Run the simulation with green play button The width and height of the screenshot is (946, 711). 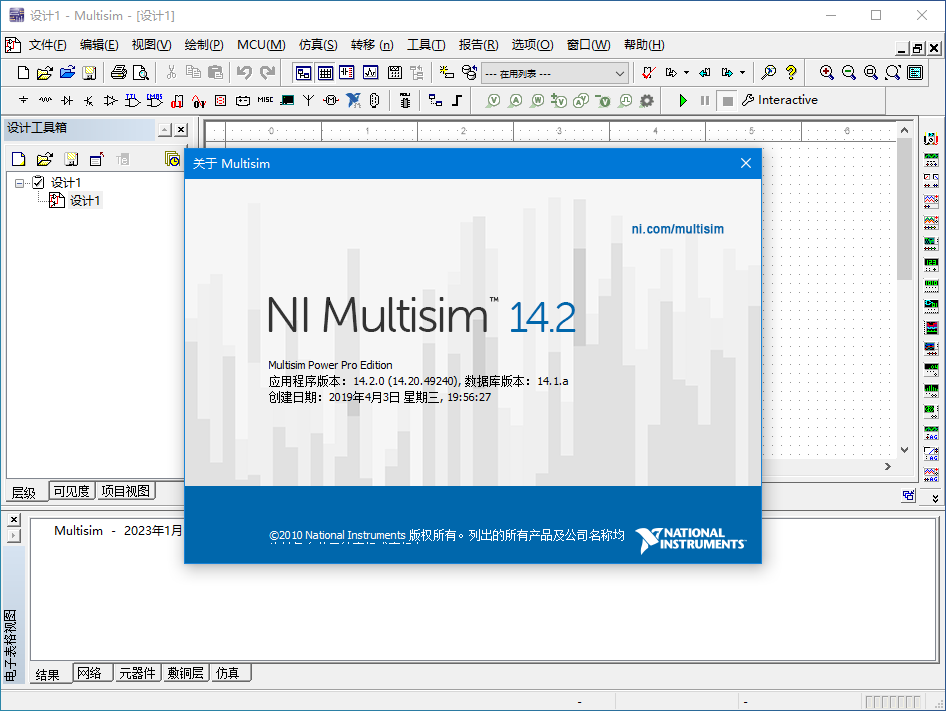pyautogui.click(x=682, y=100)
